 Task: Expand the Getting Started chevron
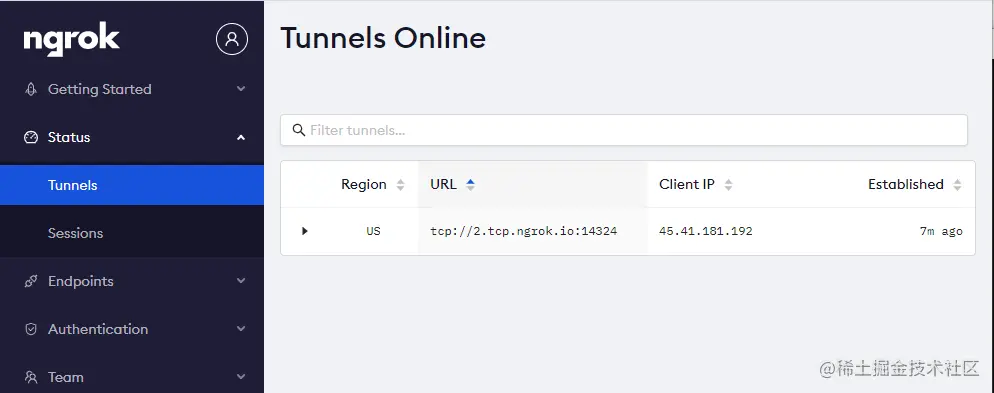pyautogui.click(x=241, y=89)
